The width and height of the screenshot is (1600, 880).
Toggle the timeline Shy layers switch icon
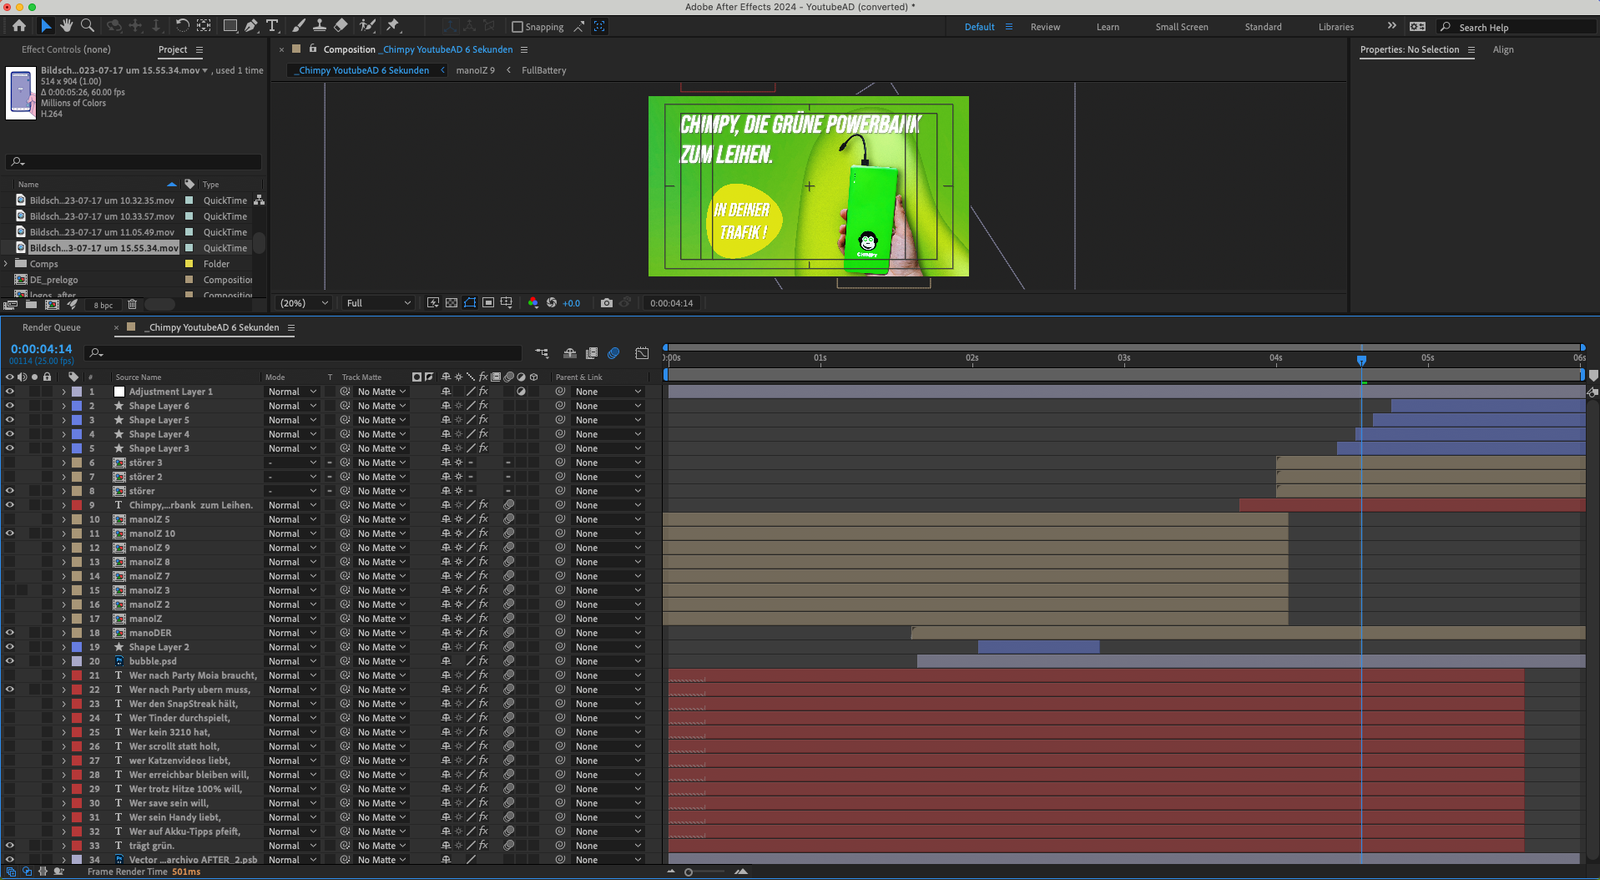pyautogui.click(x=570, y=353)
